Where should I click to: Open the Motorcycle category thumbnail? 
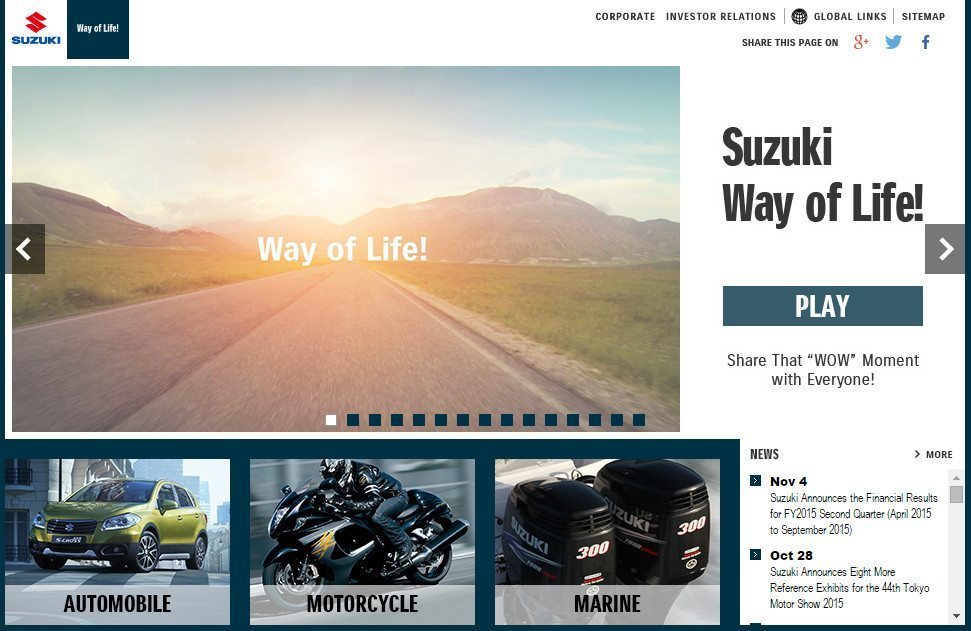pyautogui.click(x=362, y=542)
